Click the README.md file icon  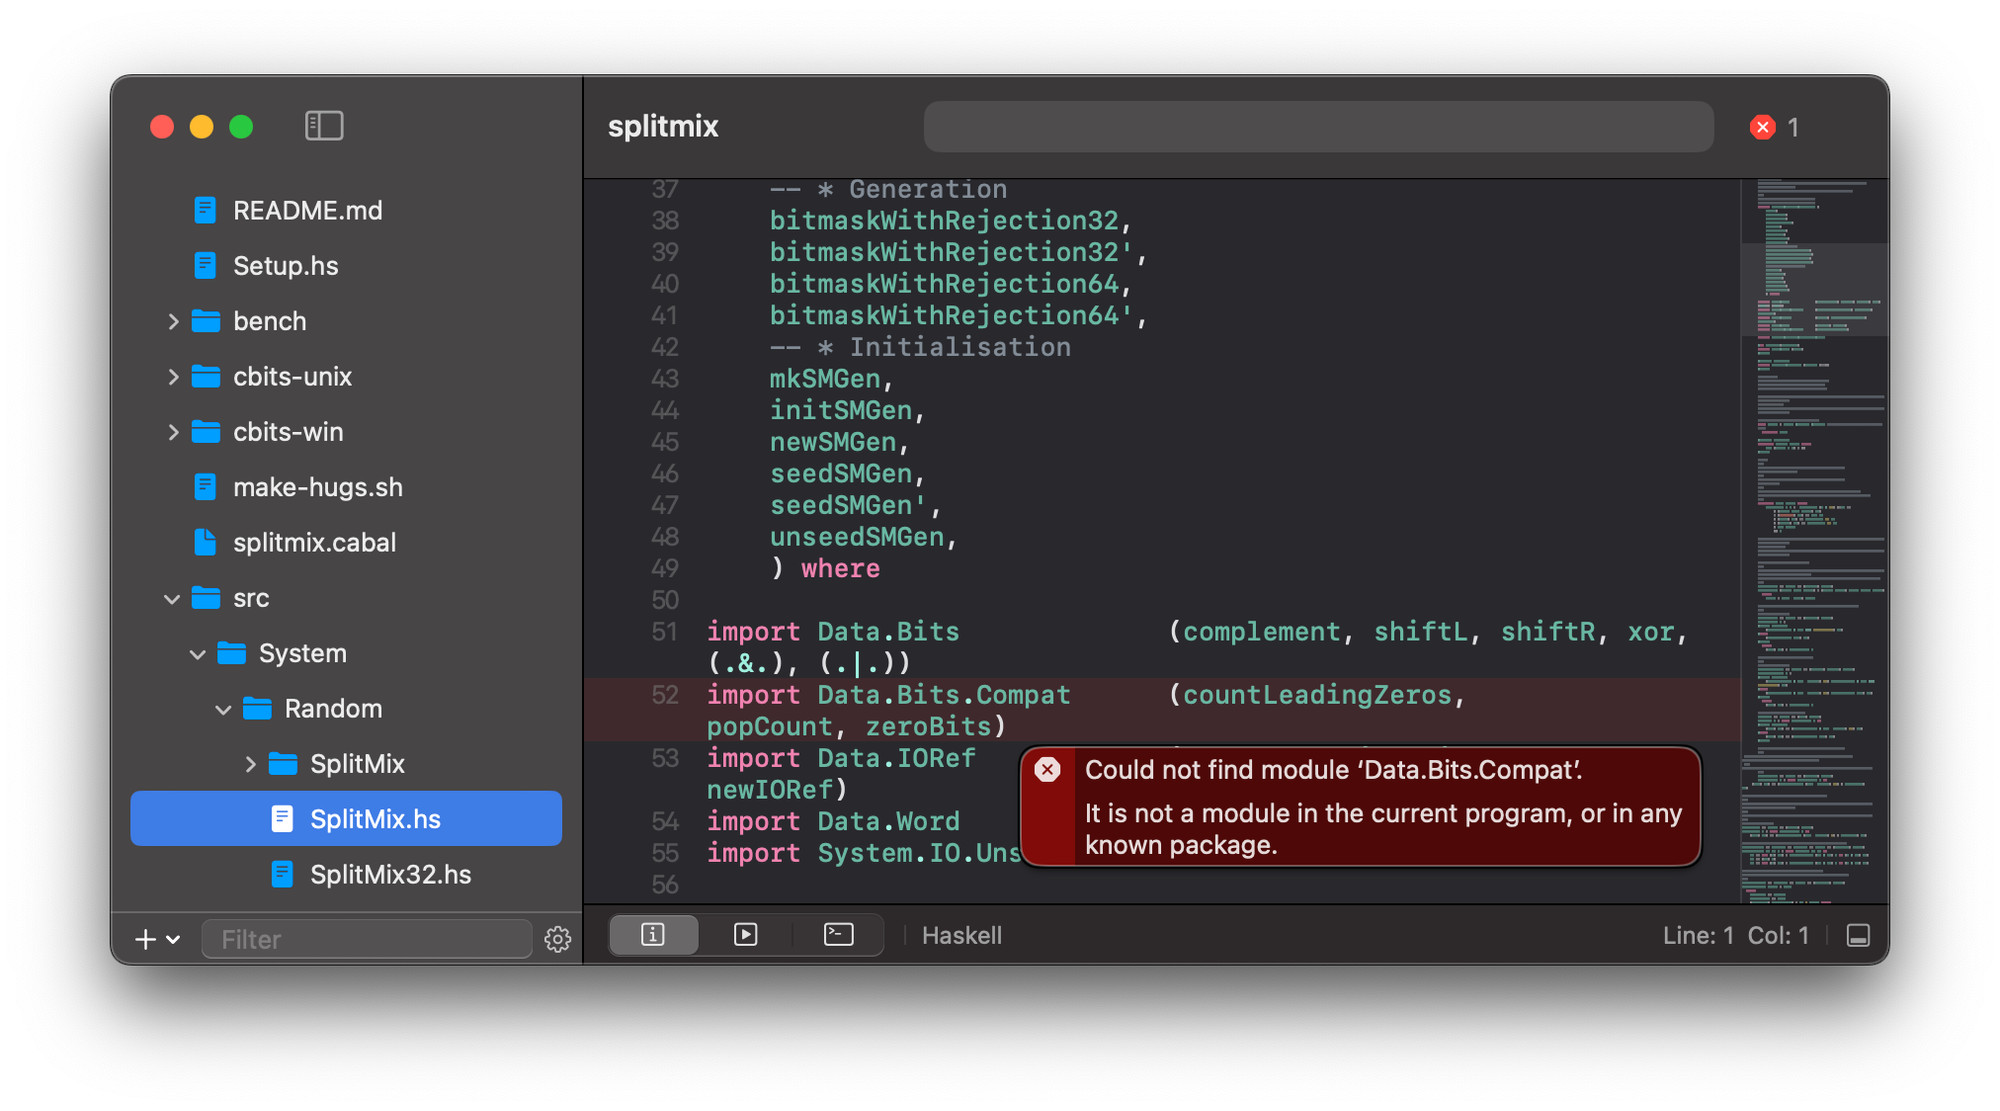(x=205, y=210)
